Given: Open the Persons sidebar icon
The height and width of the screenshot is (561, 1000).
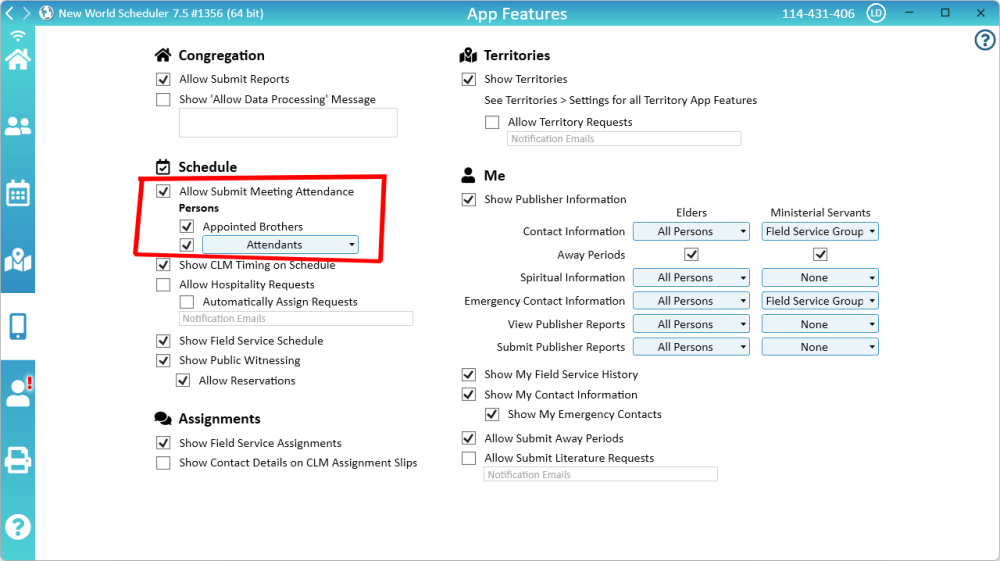Looking at the screenshot, I should point(17,126).
